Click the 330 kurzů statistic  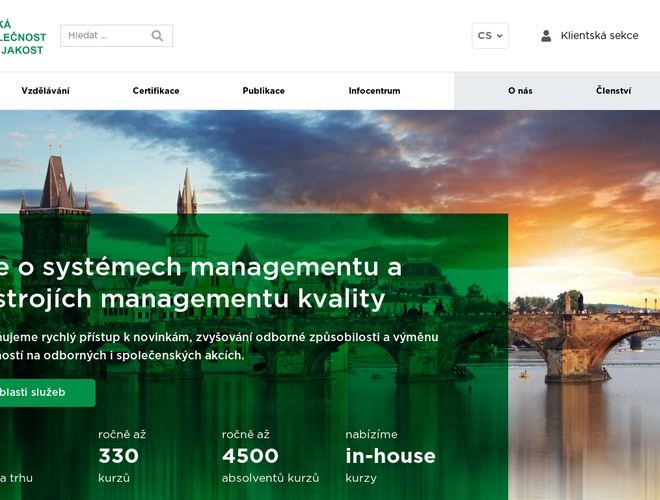pyautogui.click(x=119, y=456)
